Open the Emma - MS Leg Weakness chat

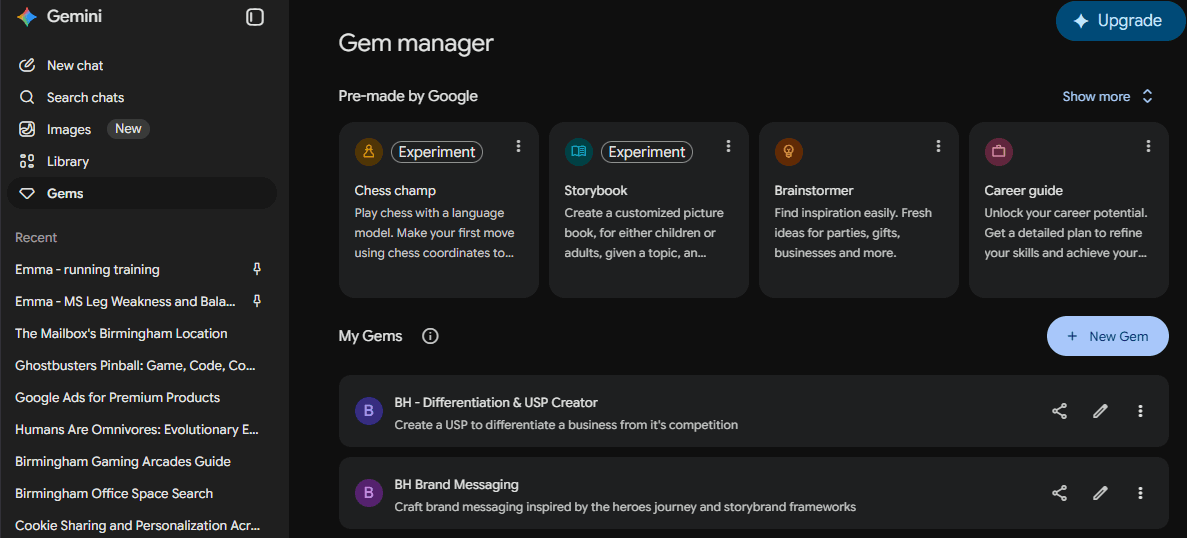(x=126, y=301)
